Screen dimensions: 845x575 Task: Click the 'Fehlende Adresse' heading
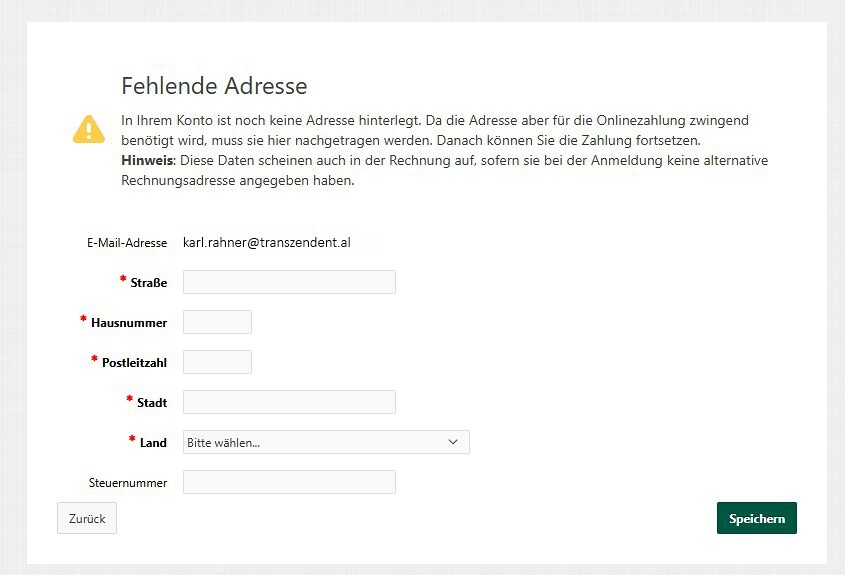214,86
